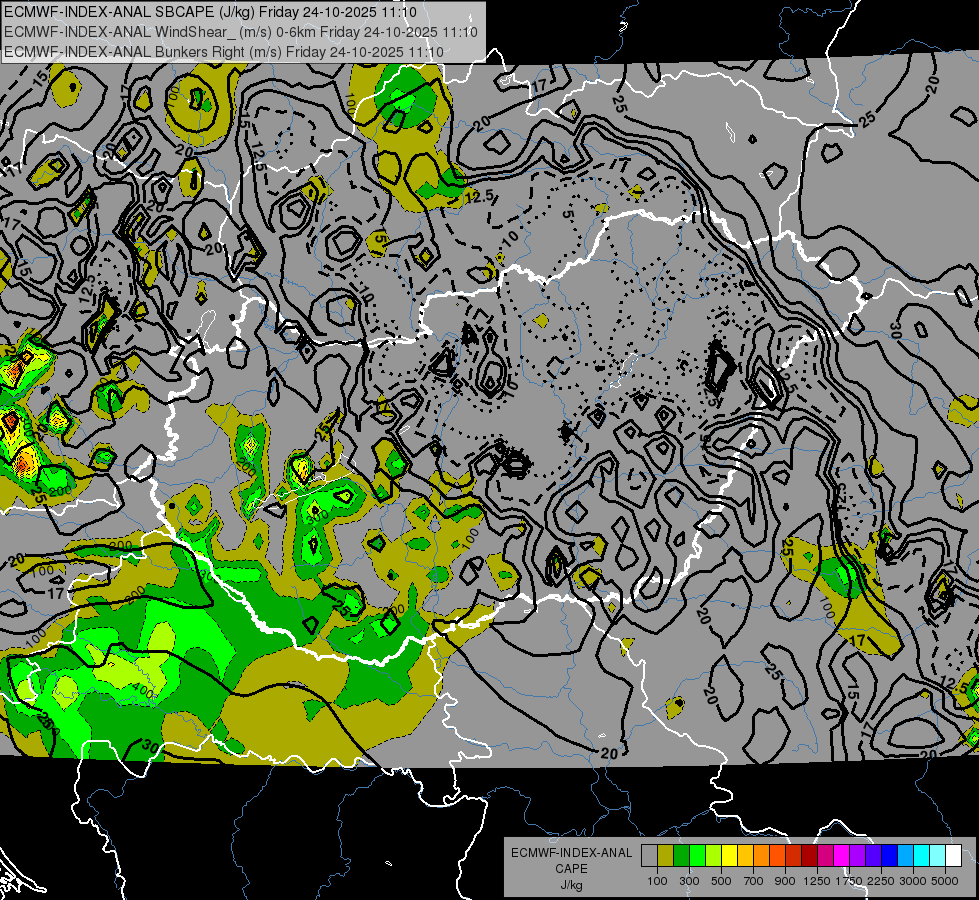Click the 900 legend tick label
The height and width of the screenshot is (900, 979).
[785, 881]
